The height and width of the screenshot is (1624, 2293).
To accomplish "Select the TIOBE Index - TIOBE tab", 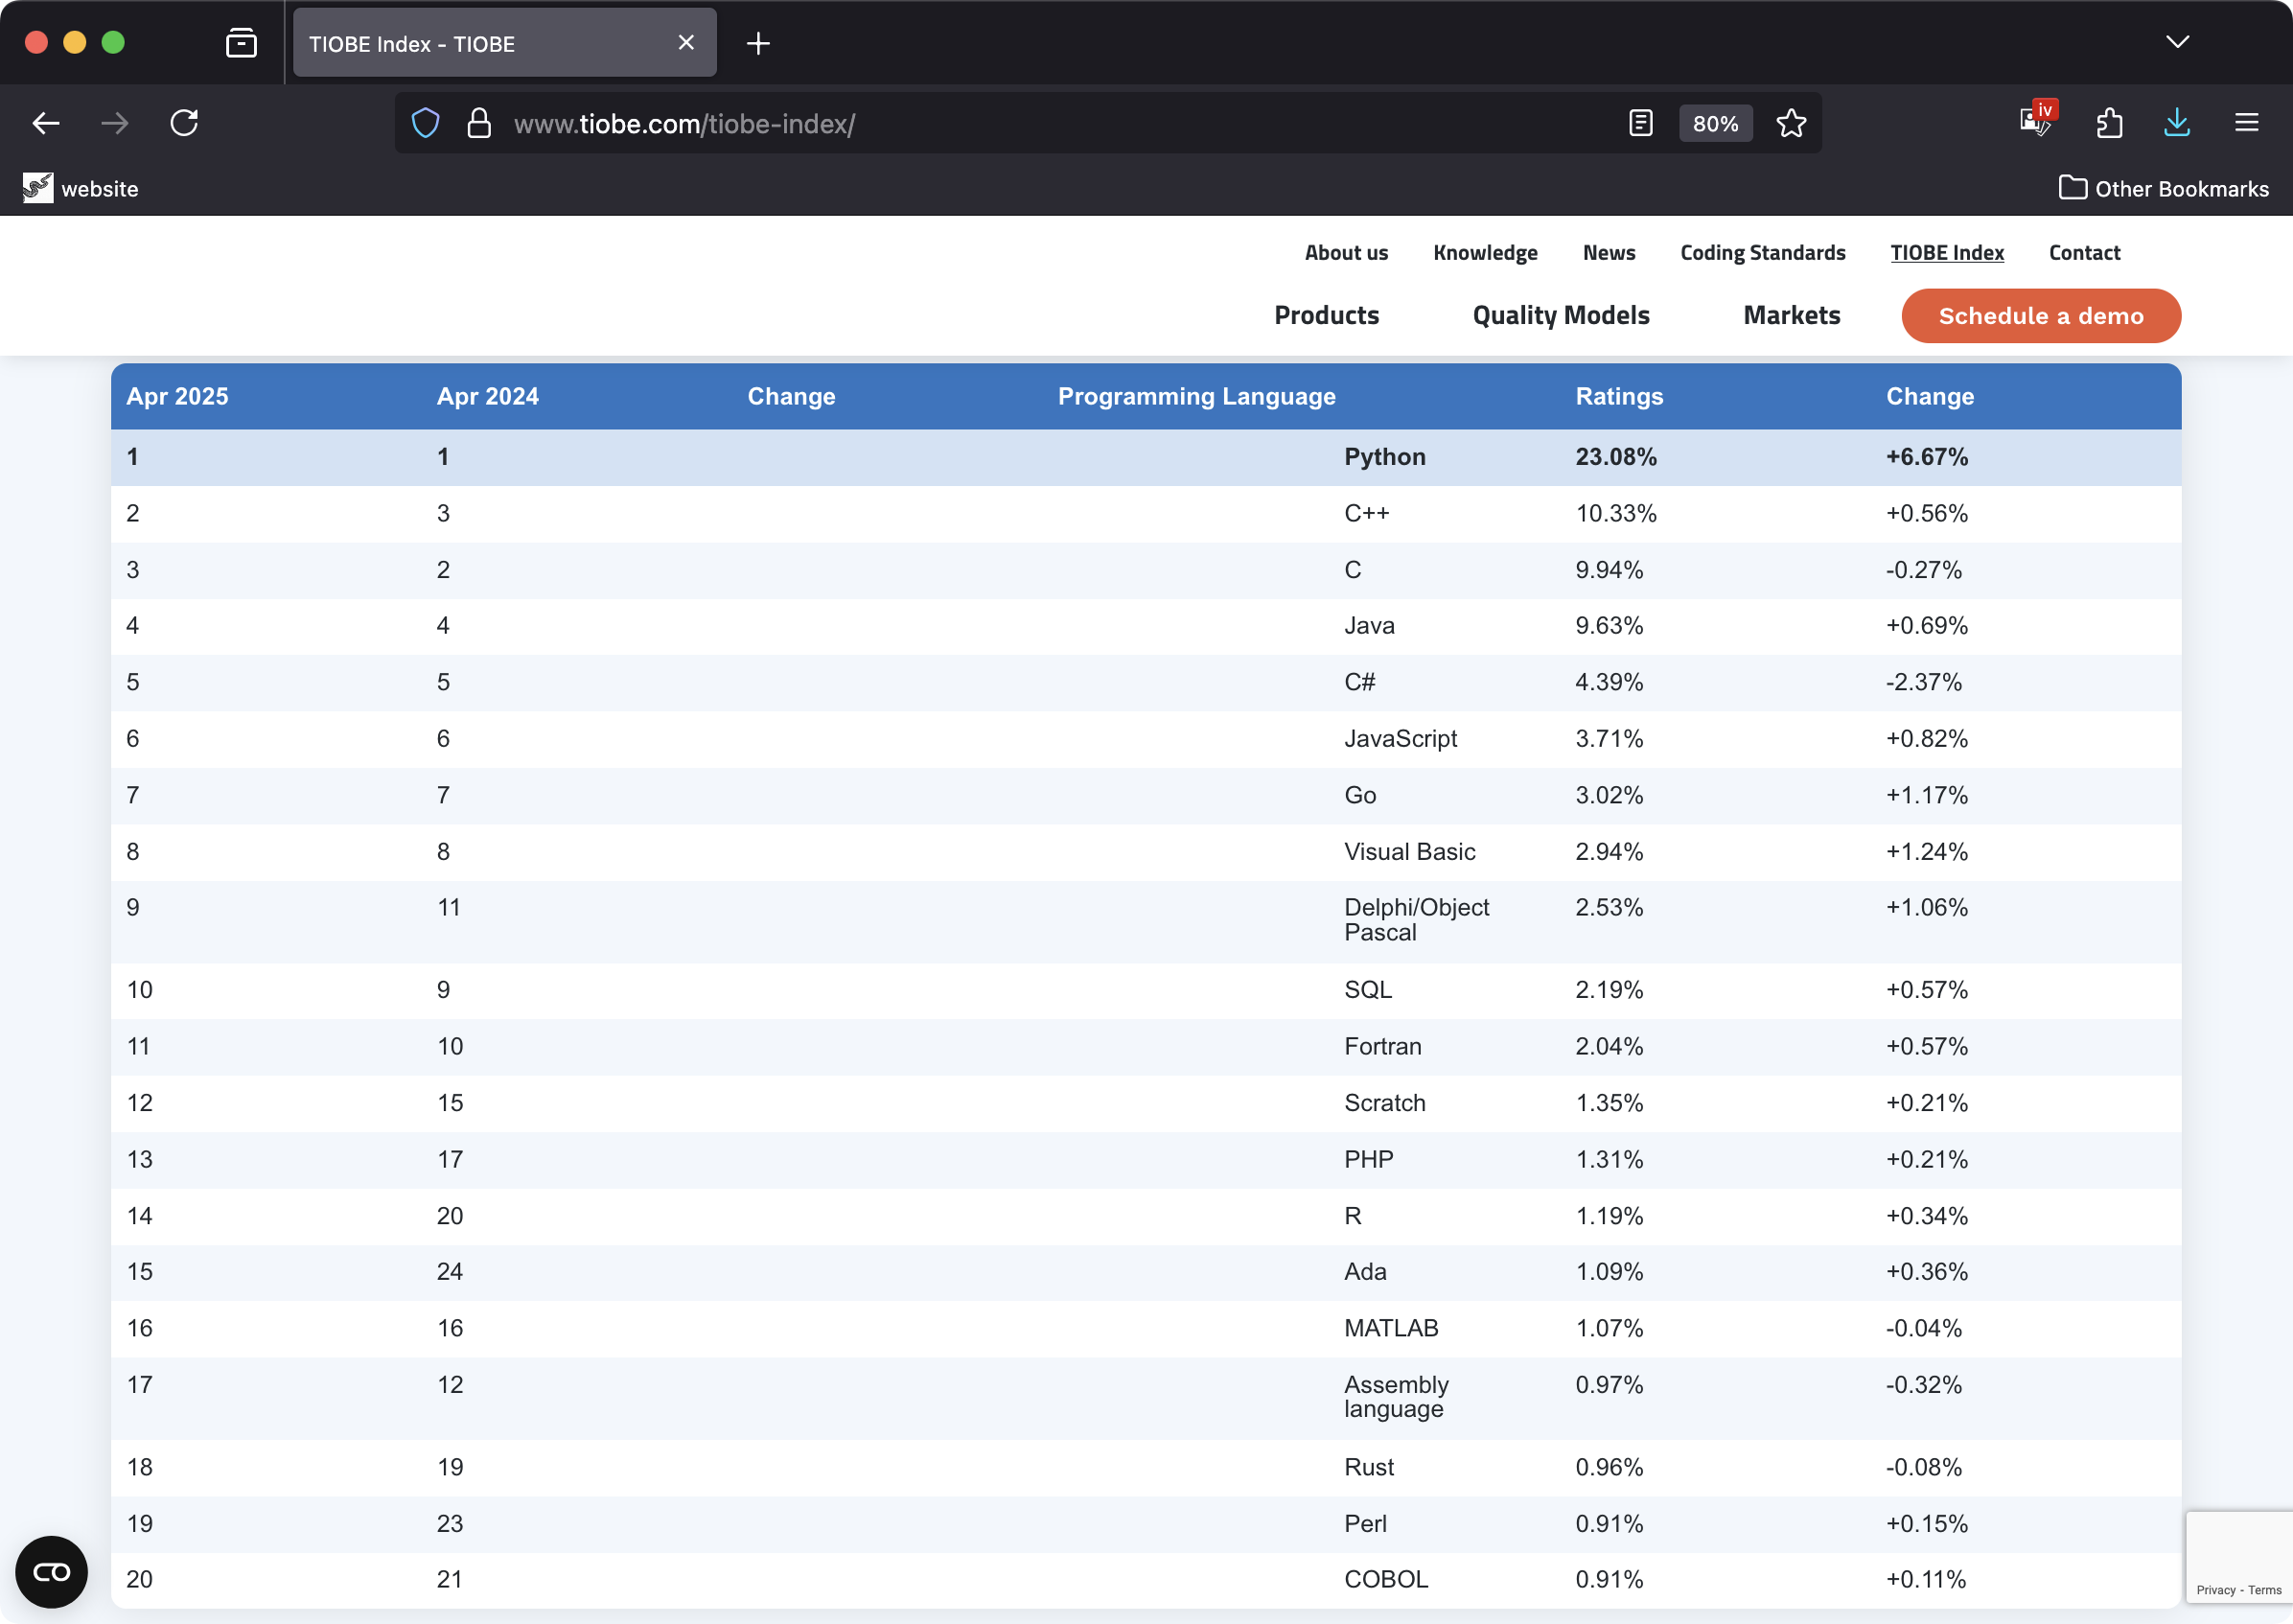I will point(504,43).
